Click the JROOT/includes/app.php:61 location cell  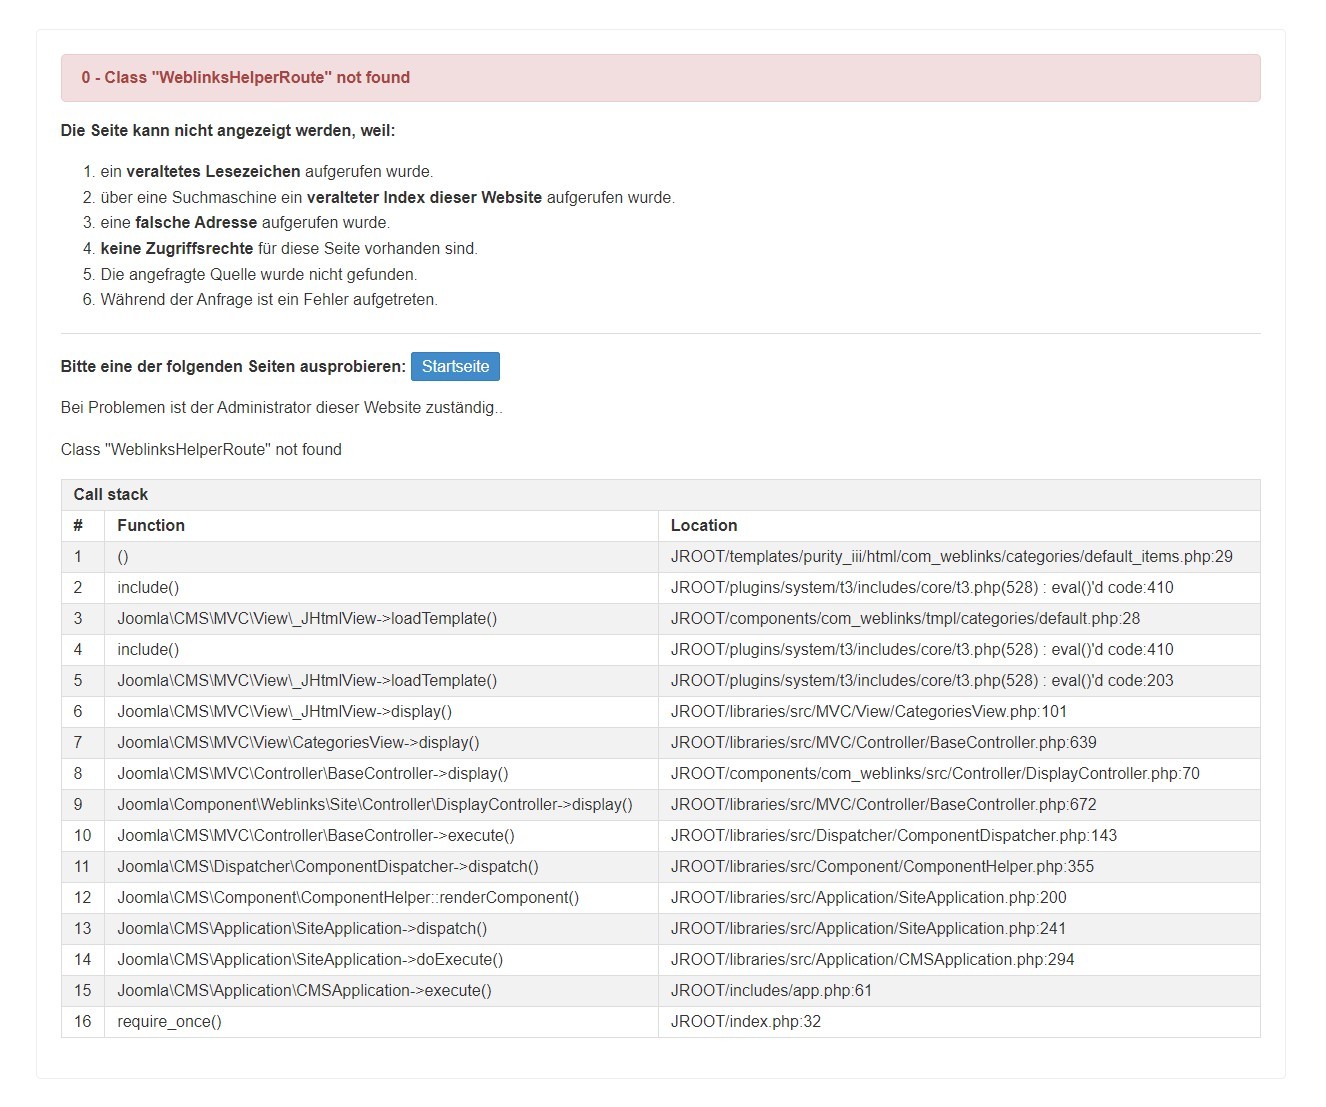(771, 990)
